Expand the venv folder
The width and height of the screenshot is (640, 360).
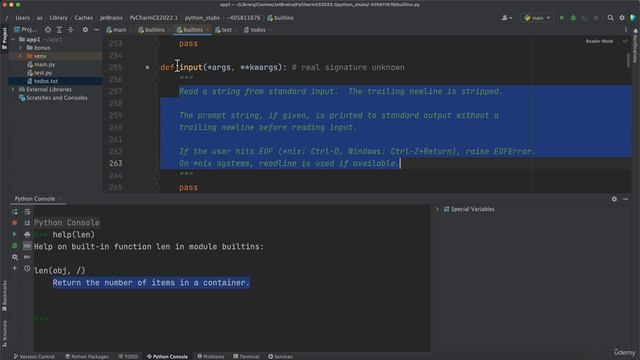(x=20, y=56)
